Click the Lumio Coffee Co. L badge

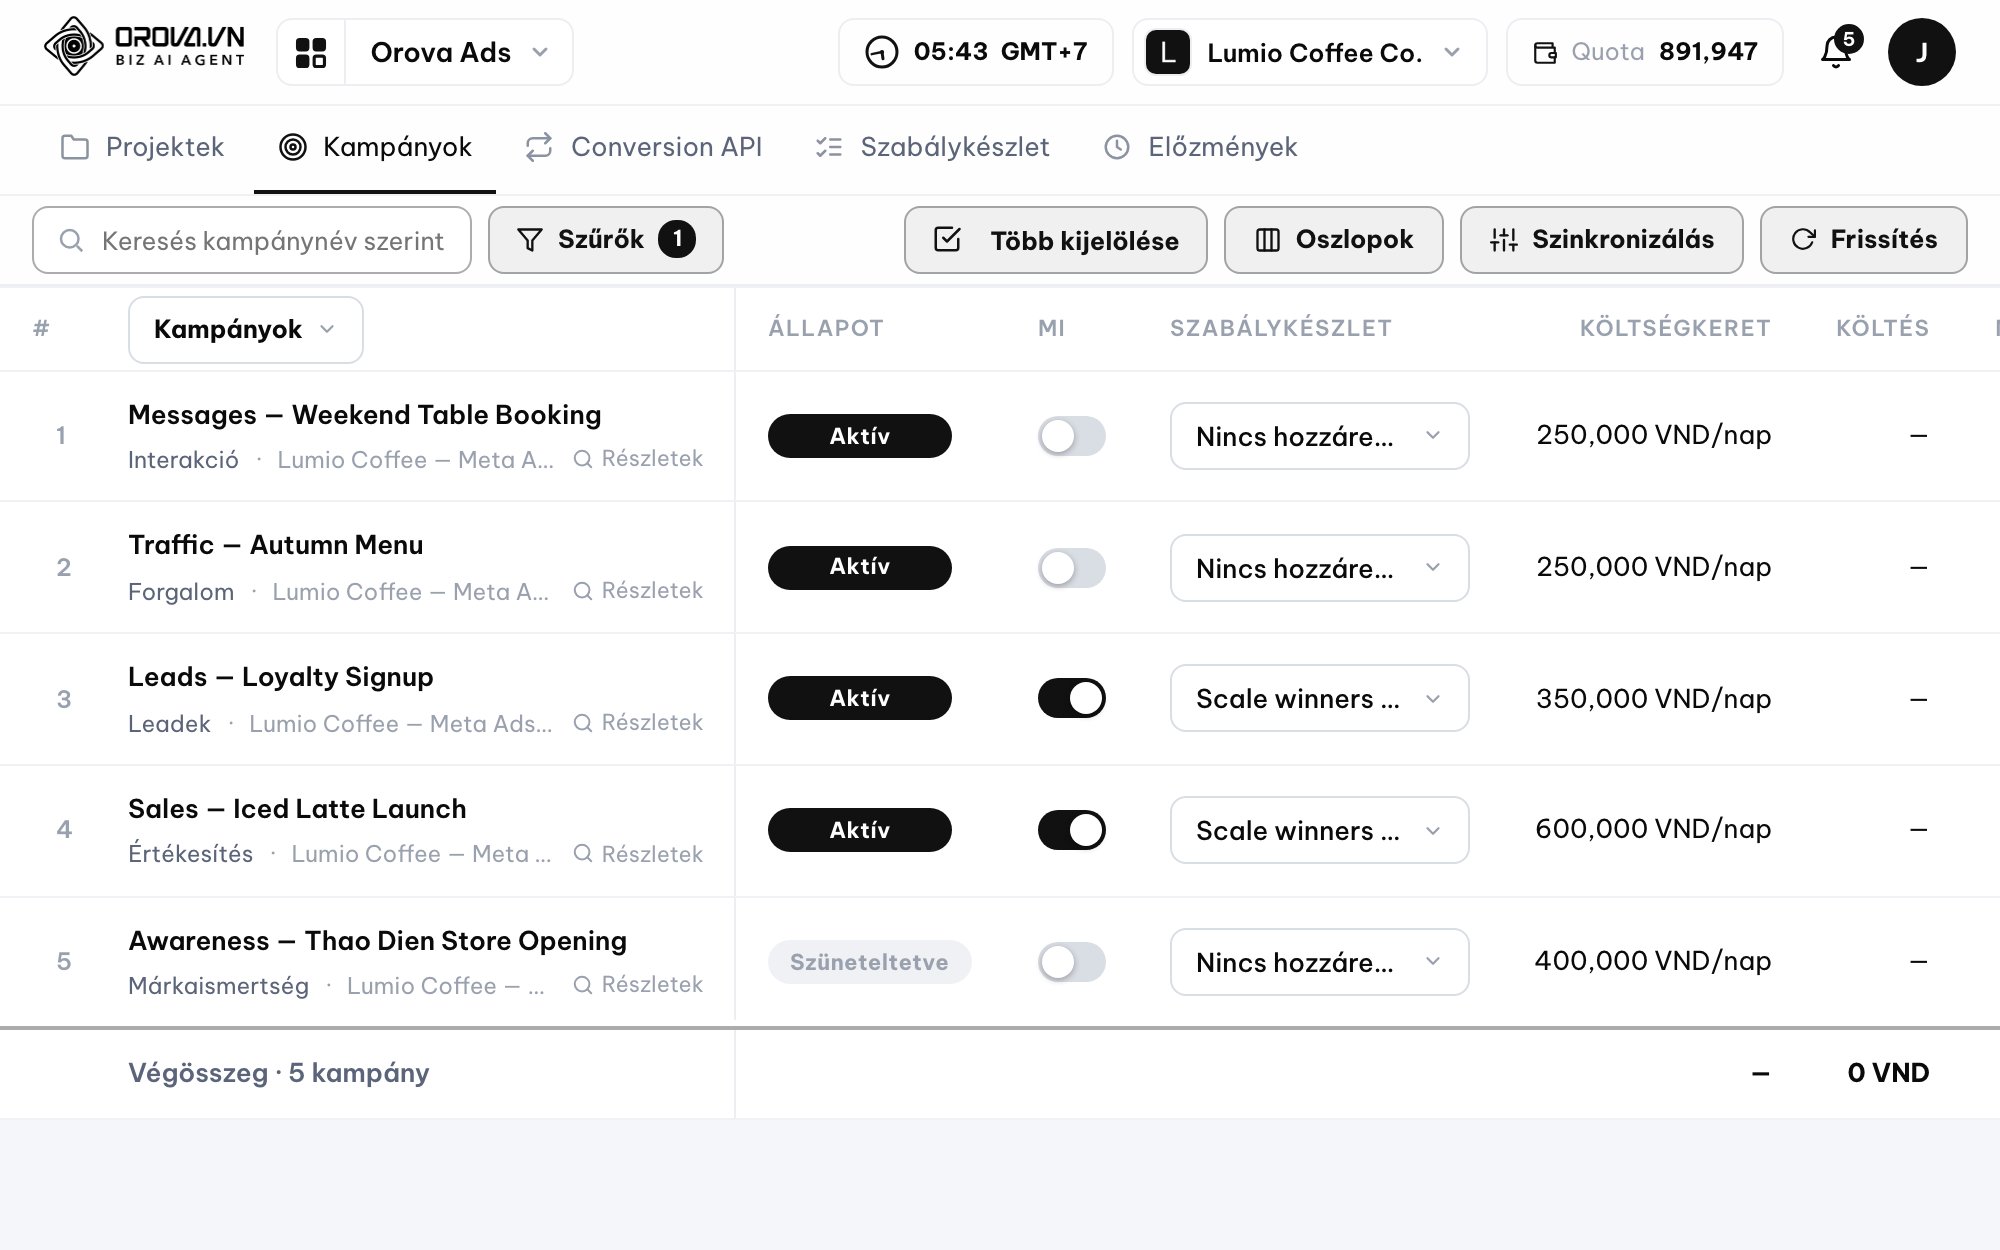(1168, 52)
